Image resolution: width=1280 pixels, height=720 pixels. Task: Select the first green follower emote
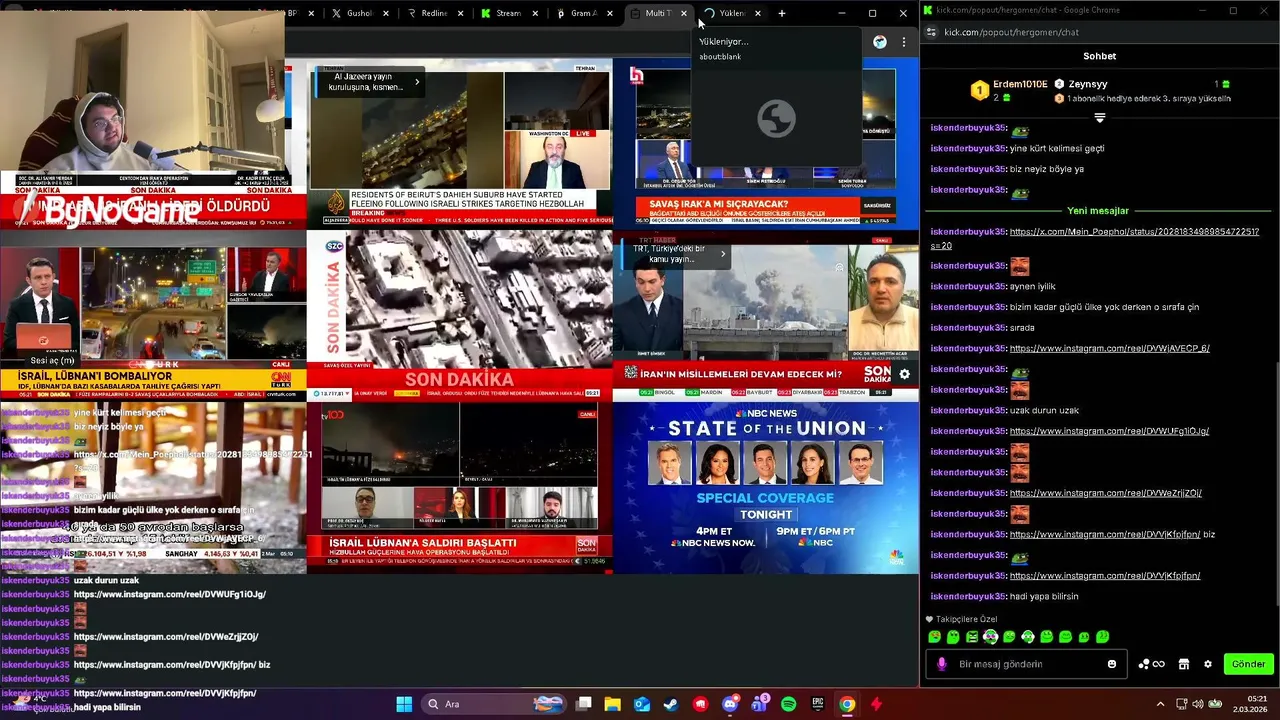click(x=934, y=637)
